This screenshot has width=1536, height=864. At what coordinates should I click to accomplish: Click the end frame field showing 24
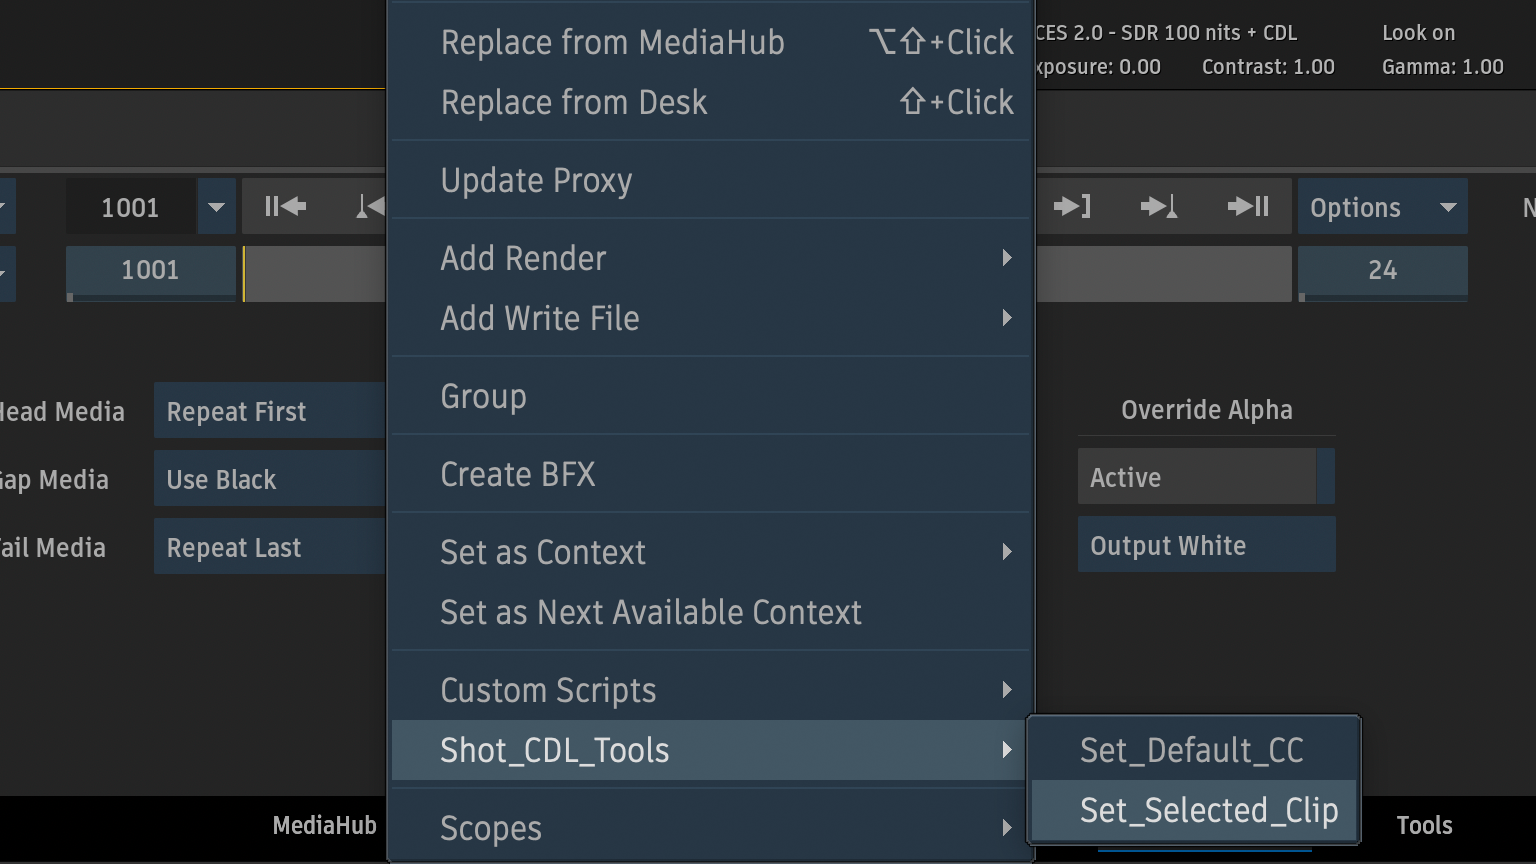click(1382, 270)
